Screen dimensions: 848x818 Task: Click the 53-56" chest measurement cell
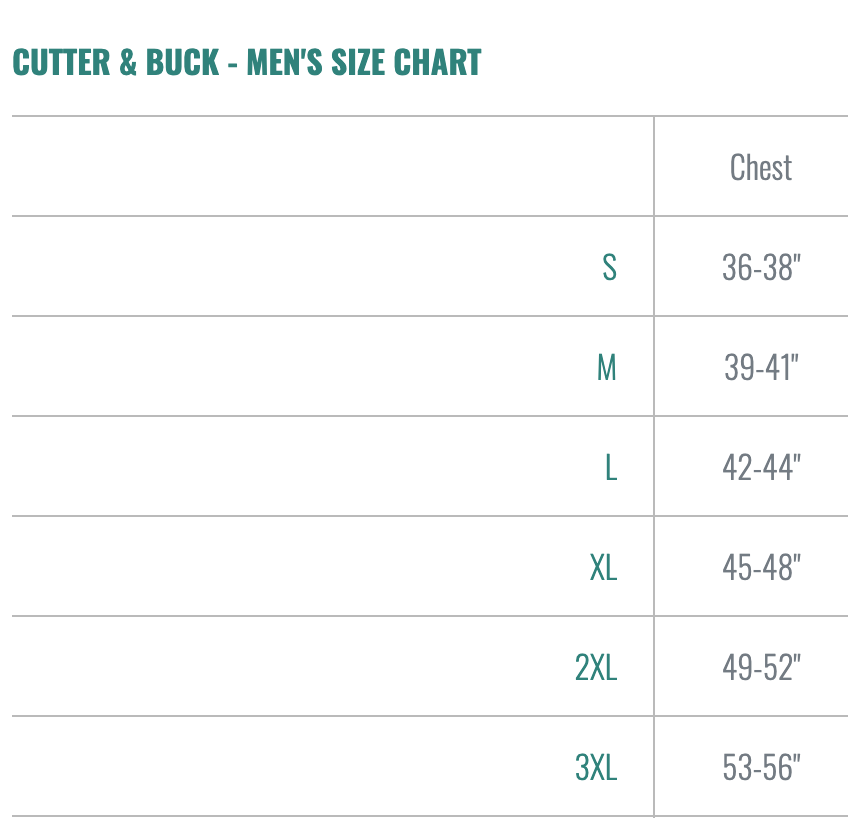point(761,767)
